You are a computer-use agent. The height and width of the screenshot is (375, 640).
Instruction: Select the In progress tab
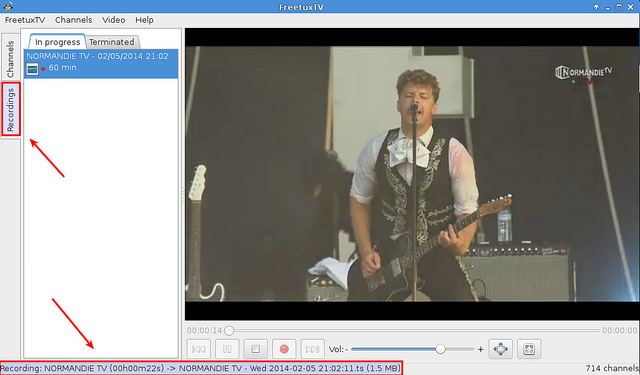(58, 42)
